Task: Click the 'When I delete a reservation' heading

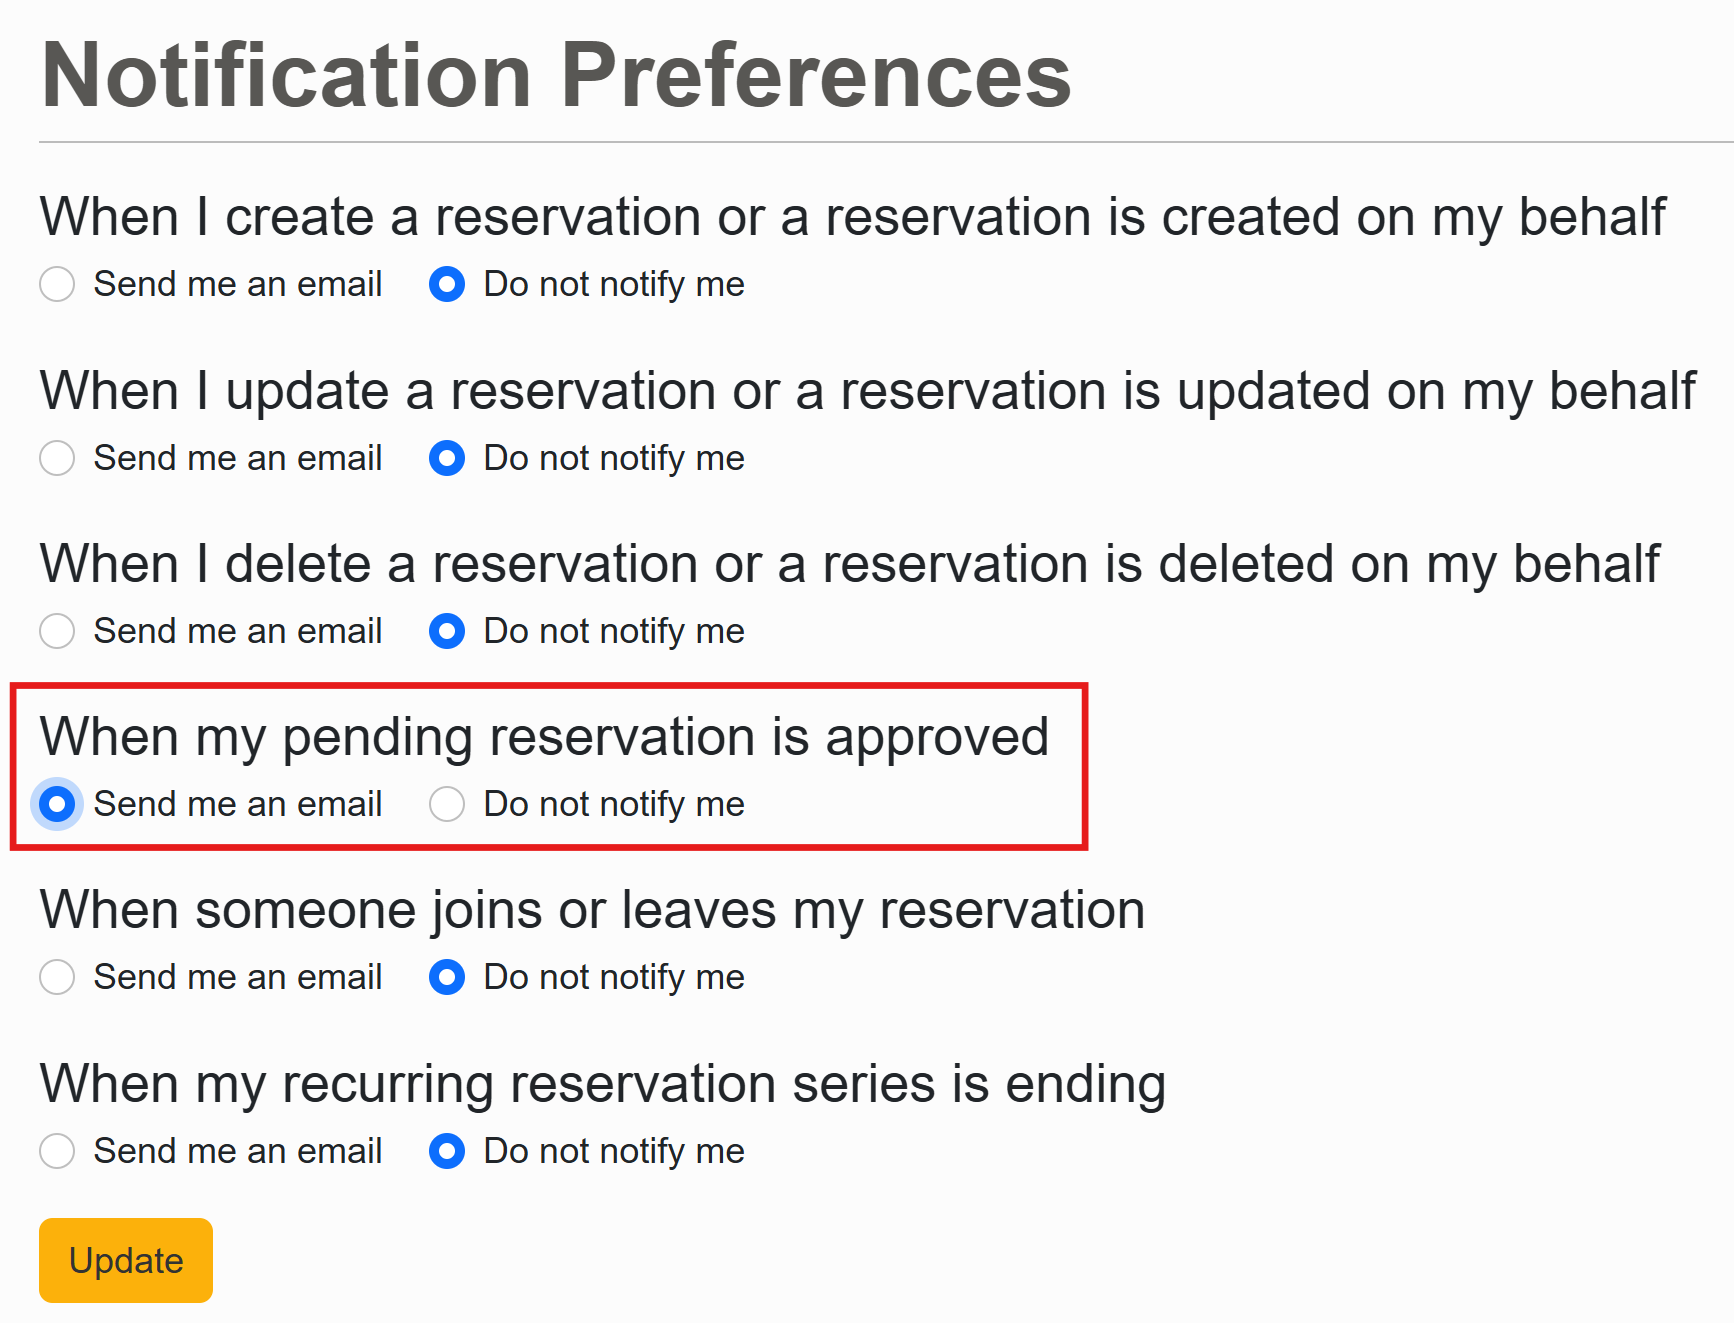Action: 849,563
